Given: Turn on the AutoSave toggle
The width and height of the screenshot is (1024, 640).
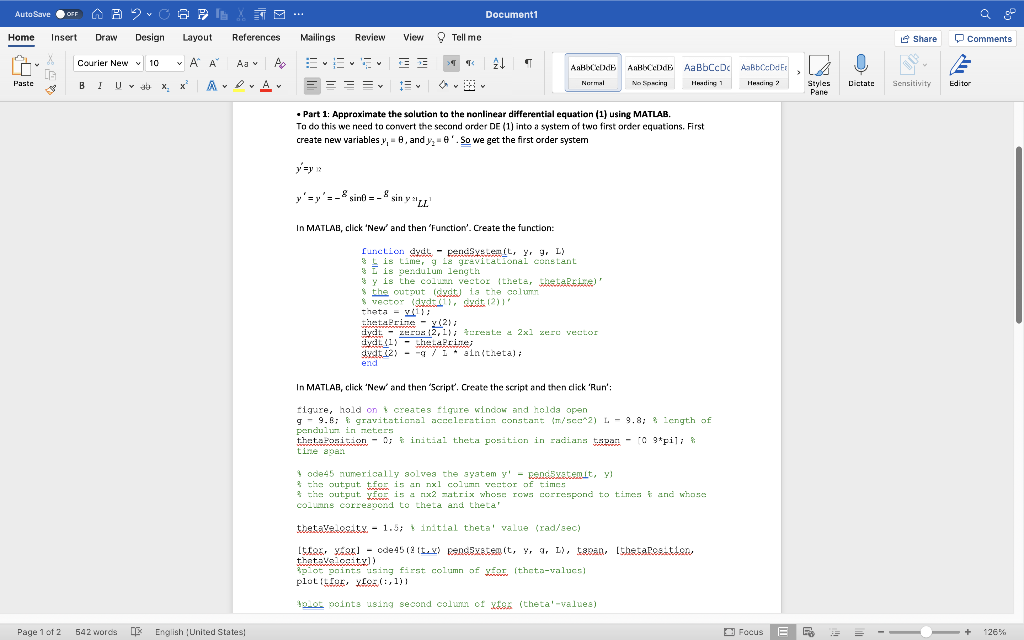Looking at the screenshot, I should [x=67, y=13].
